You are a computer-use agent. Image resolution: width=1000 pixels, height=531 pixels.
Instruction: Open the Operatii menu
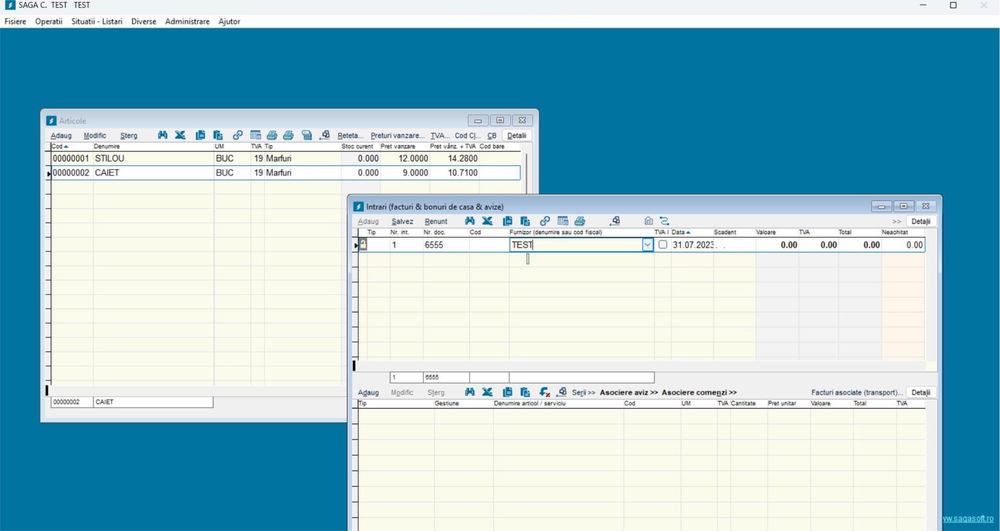pos(49,22)
